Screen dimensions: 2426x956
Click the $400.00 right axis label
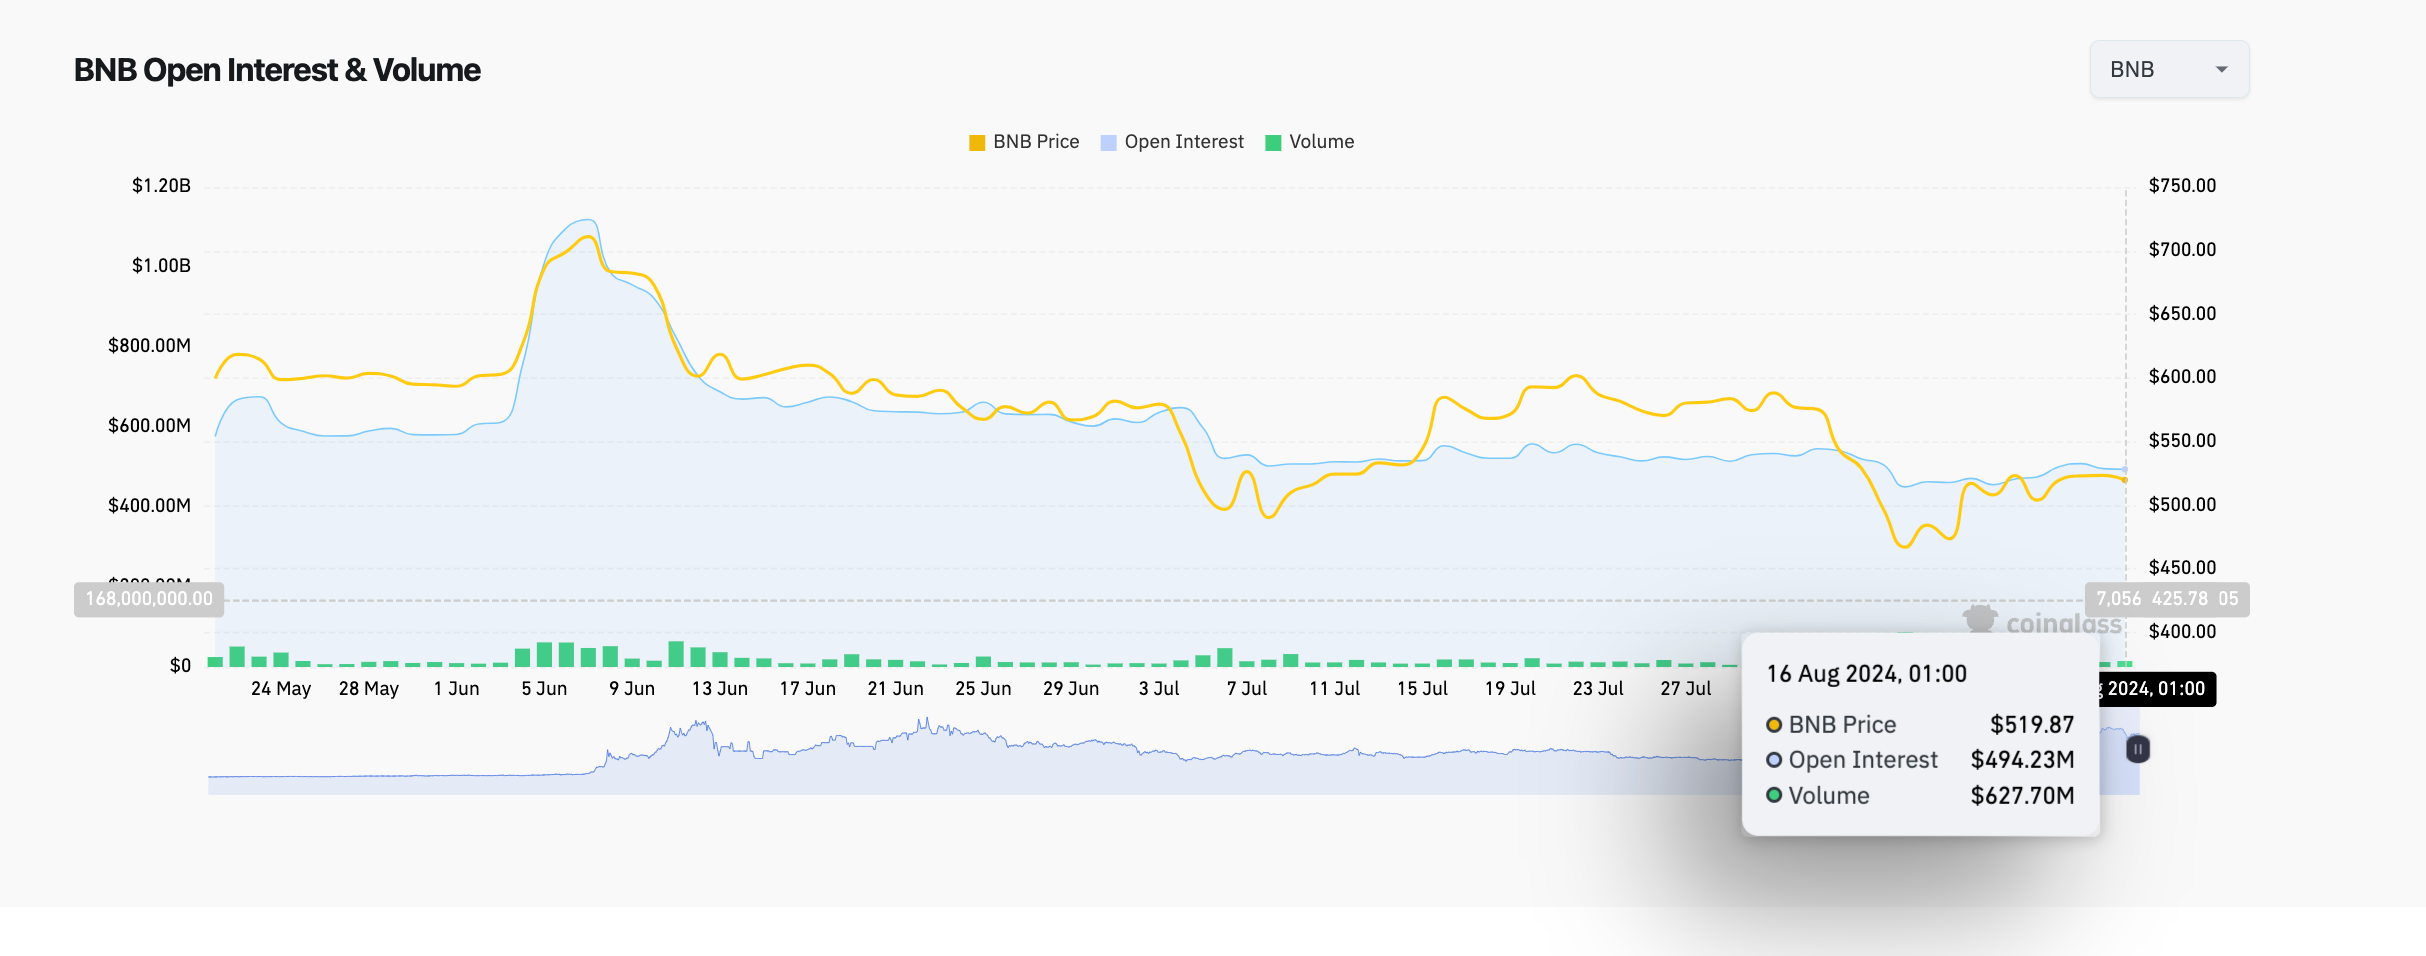(x=2182, y=631)
